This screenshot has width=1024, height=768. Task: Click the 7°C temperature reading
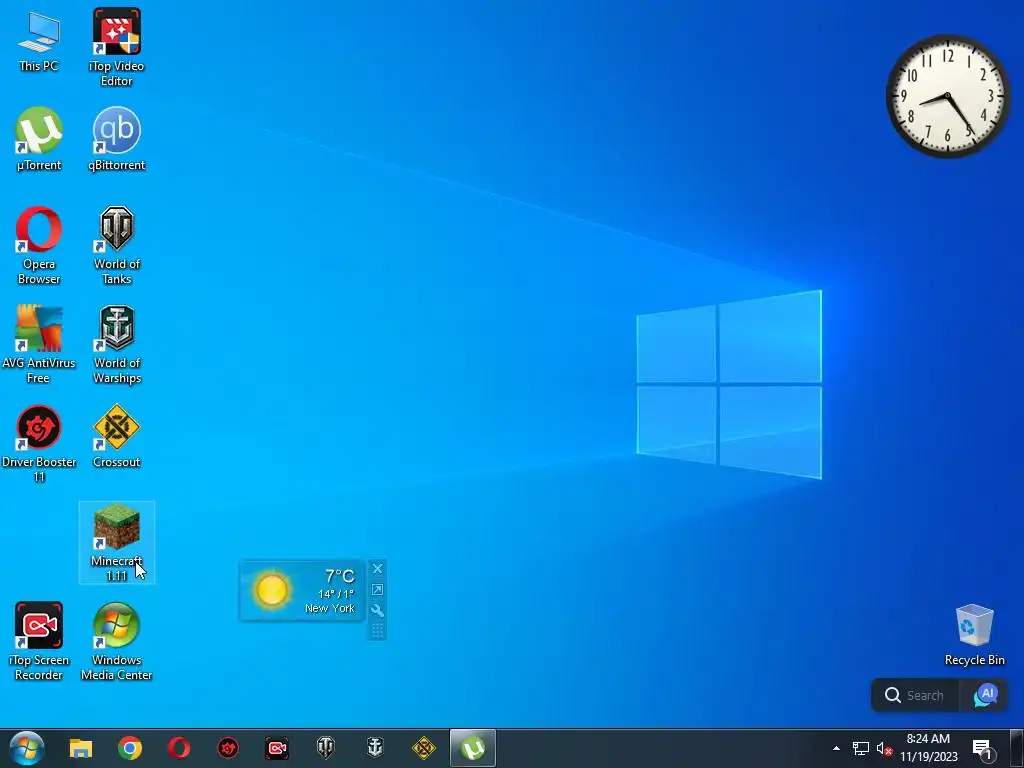(340, 576)
